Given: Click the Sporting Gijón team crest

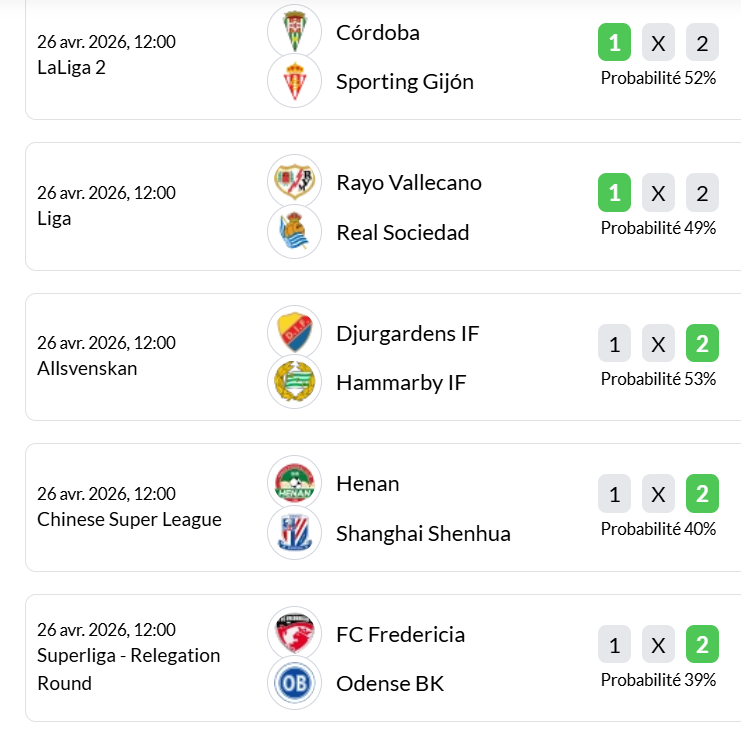Looking at the screenshot, I should [294, 81].
